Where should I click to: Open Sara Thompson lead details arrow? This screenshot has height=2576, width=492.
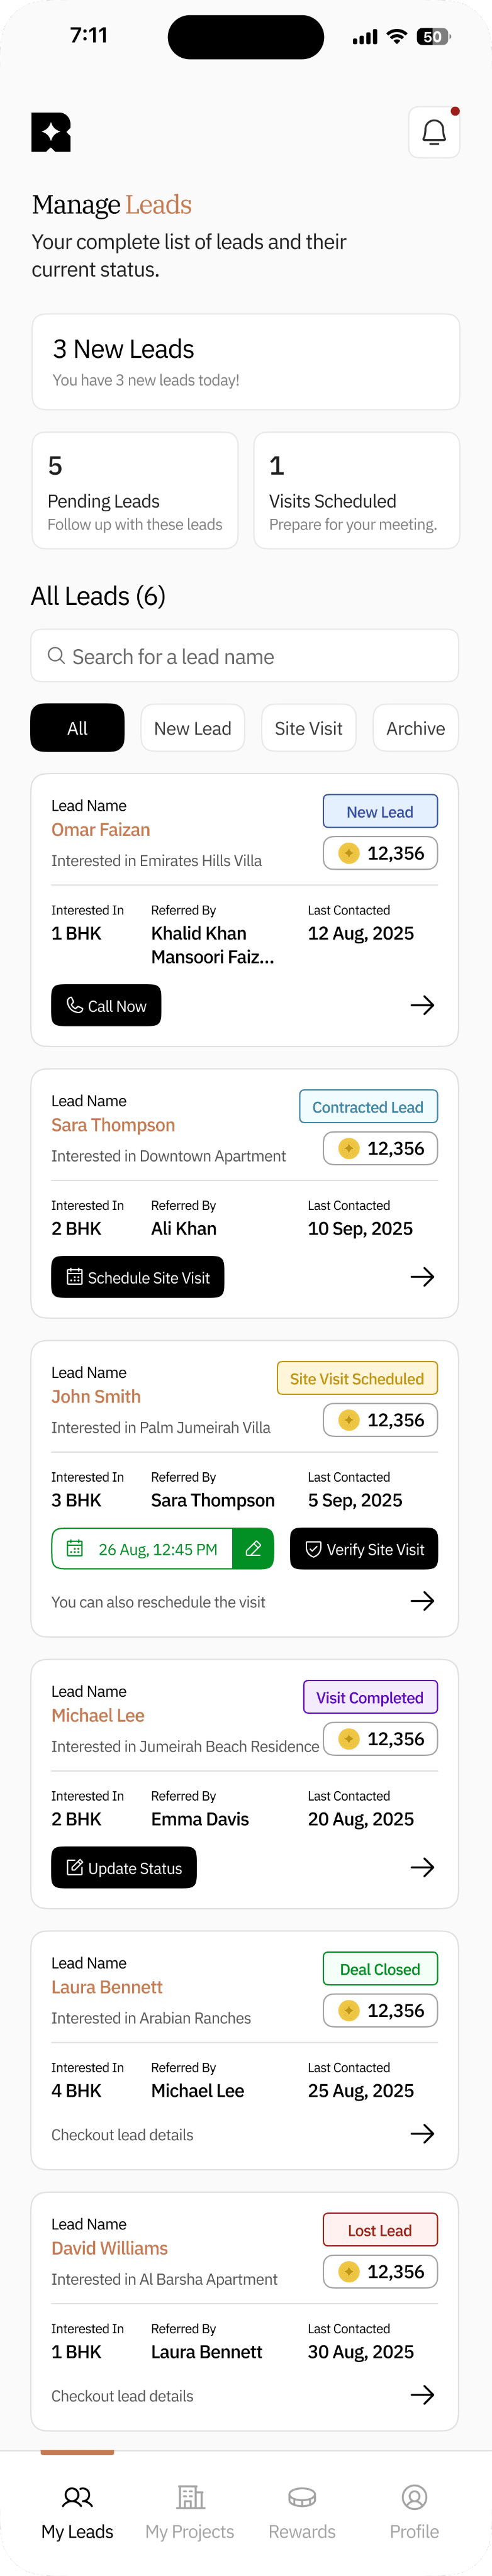(422, 1277)
